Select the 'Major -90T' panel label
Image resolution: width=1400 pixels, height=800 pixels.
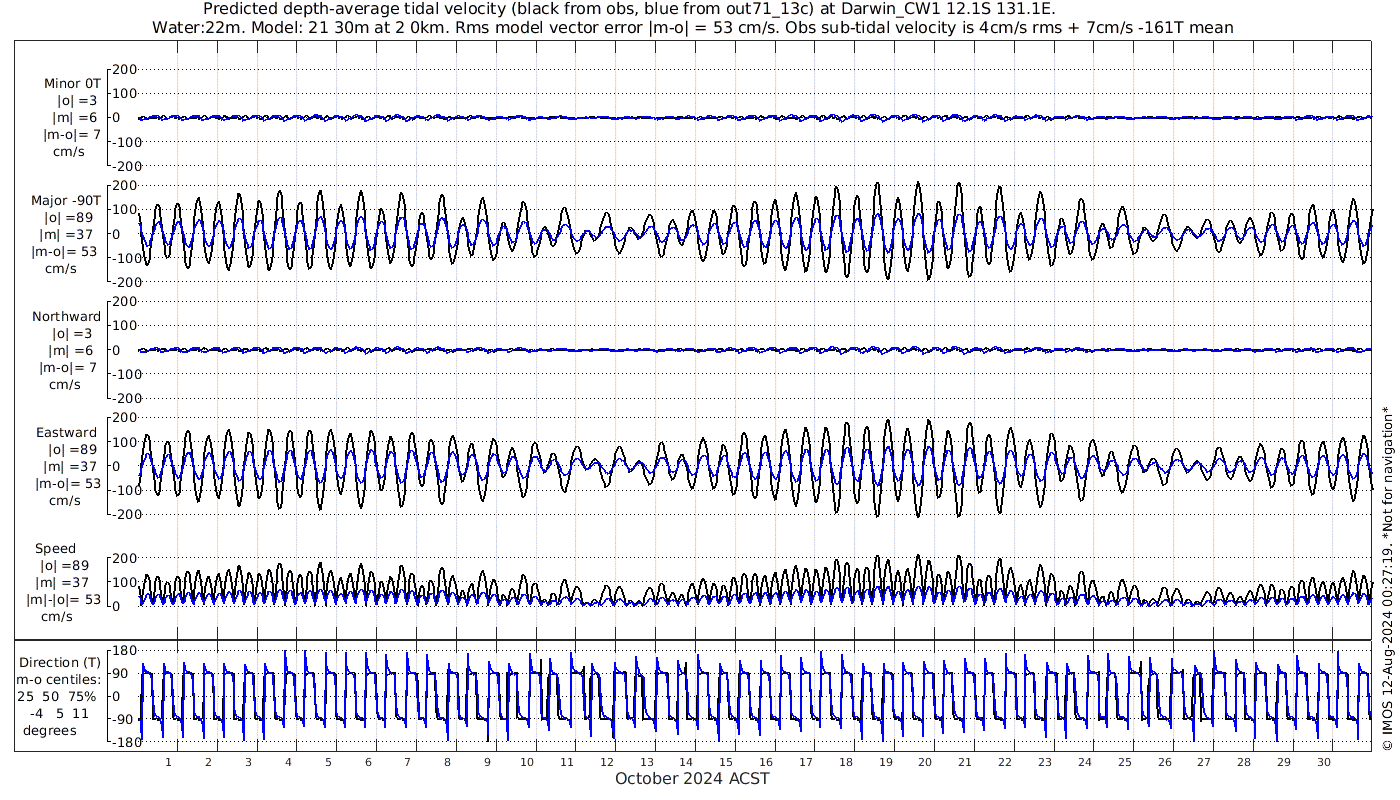(66, 200)
